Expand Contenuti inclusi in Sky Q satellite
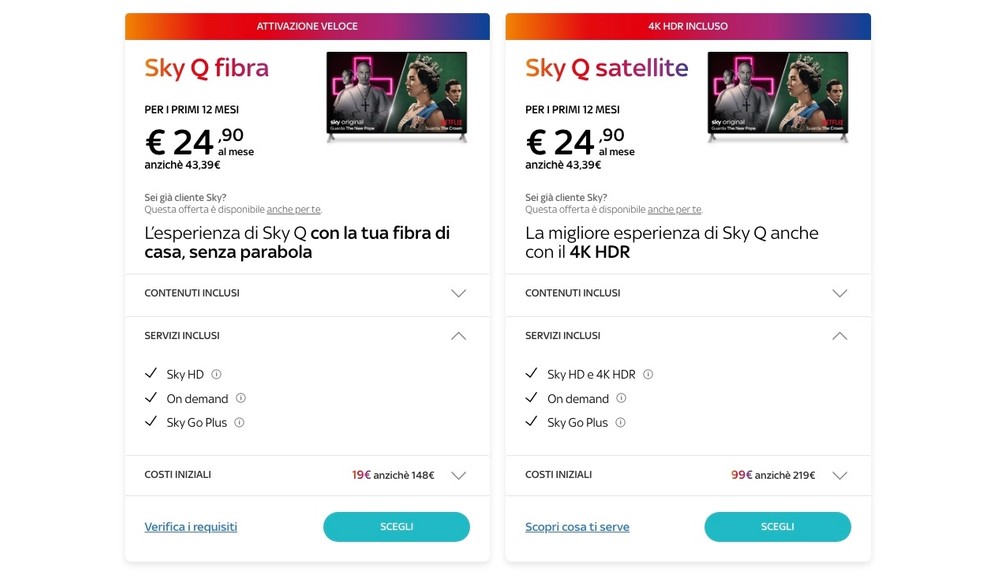 (688, 293)
